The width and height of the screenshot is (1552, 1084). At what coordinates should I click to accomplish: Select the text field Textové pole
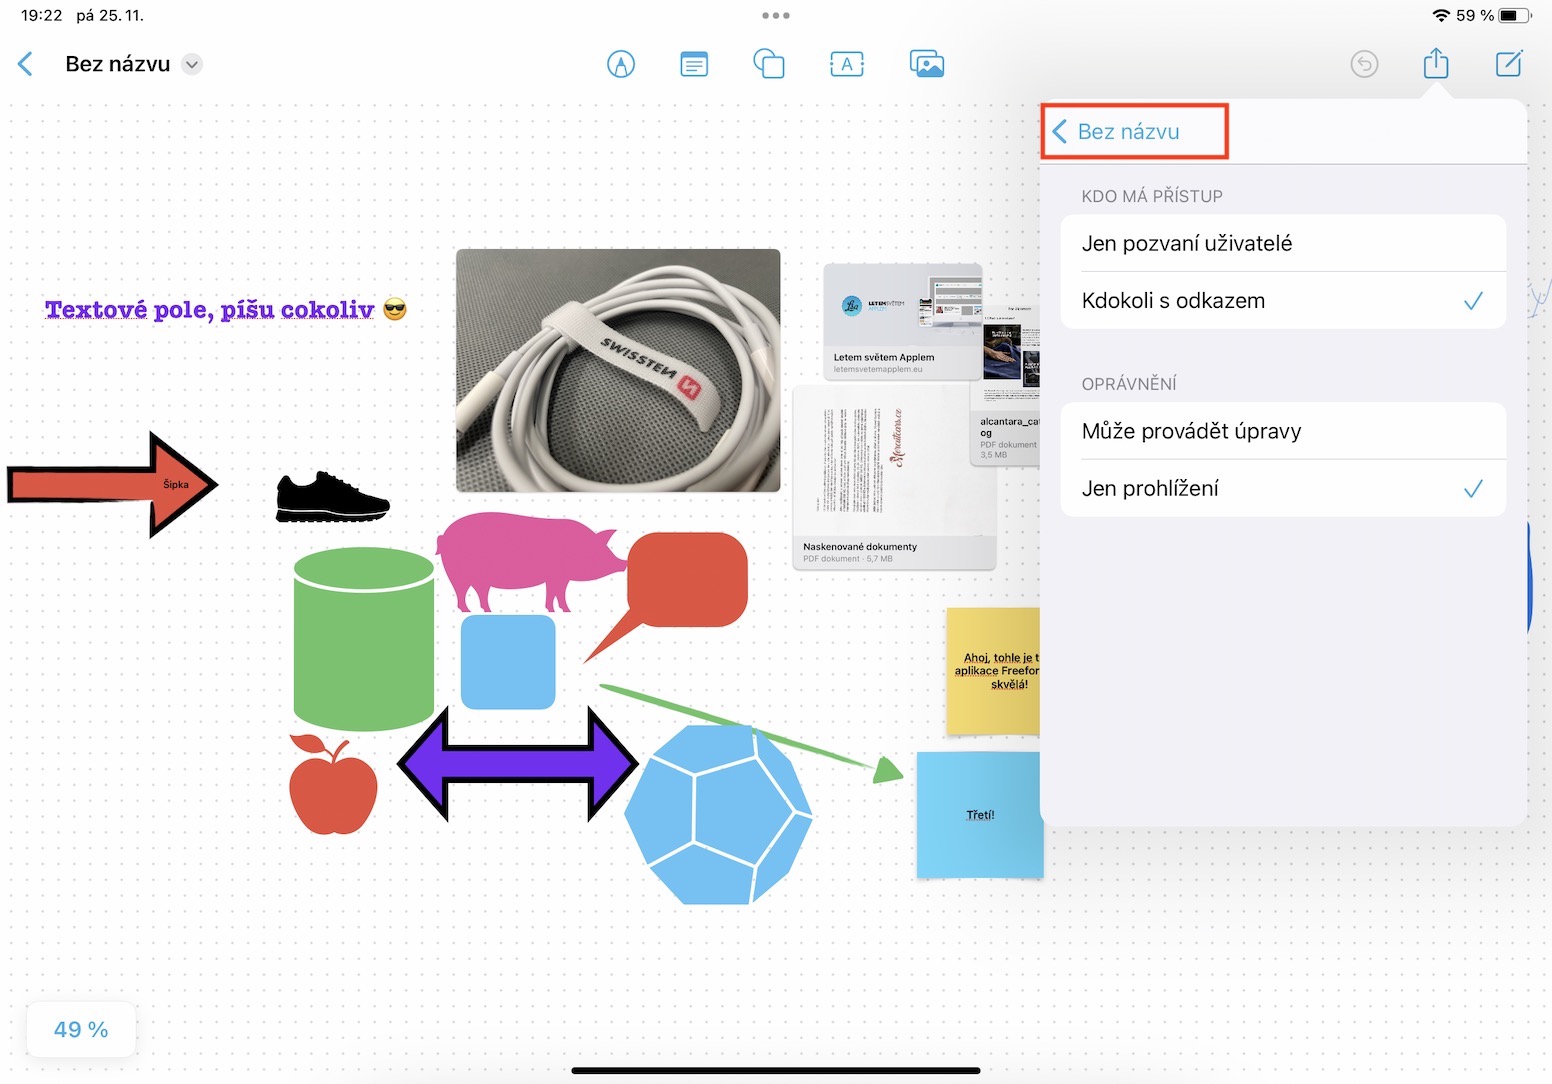(226, 310)
